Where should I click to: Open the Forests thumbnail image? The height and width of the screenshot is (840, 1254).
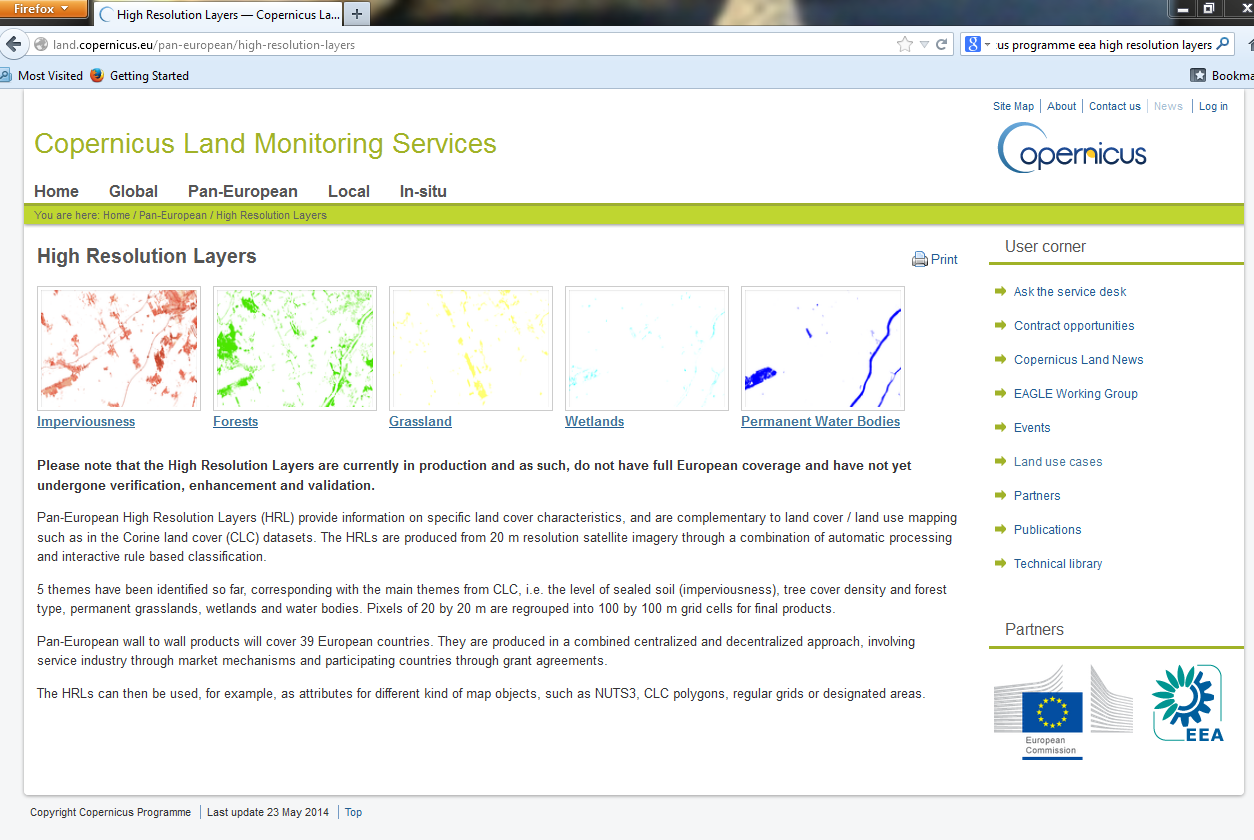click(x=295, y=348)
